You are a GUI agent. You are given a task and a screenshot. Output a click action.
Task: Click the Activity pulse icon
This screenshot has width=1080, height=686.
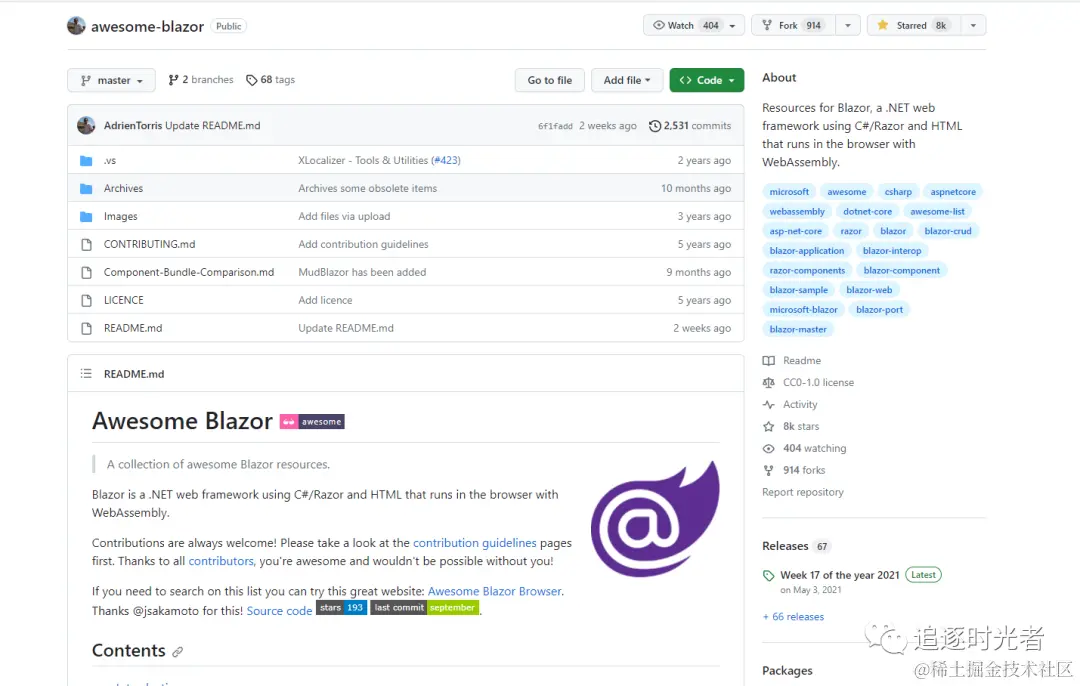click(x=769, y=404)
